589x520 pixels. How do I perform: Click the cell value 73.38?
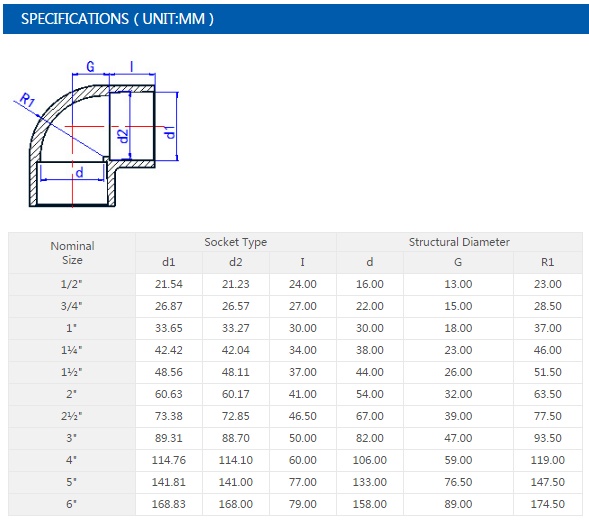tap(169, 416)
